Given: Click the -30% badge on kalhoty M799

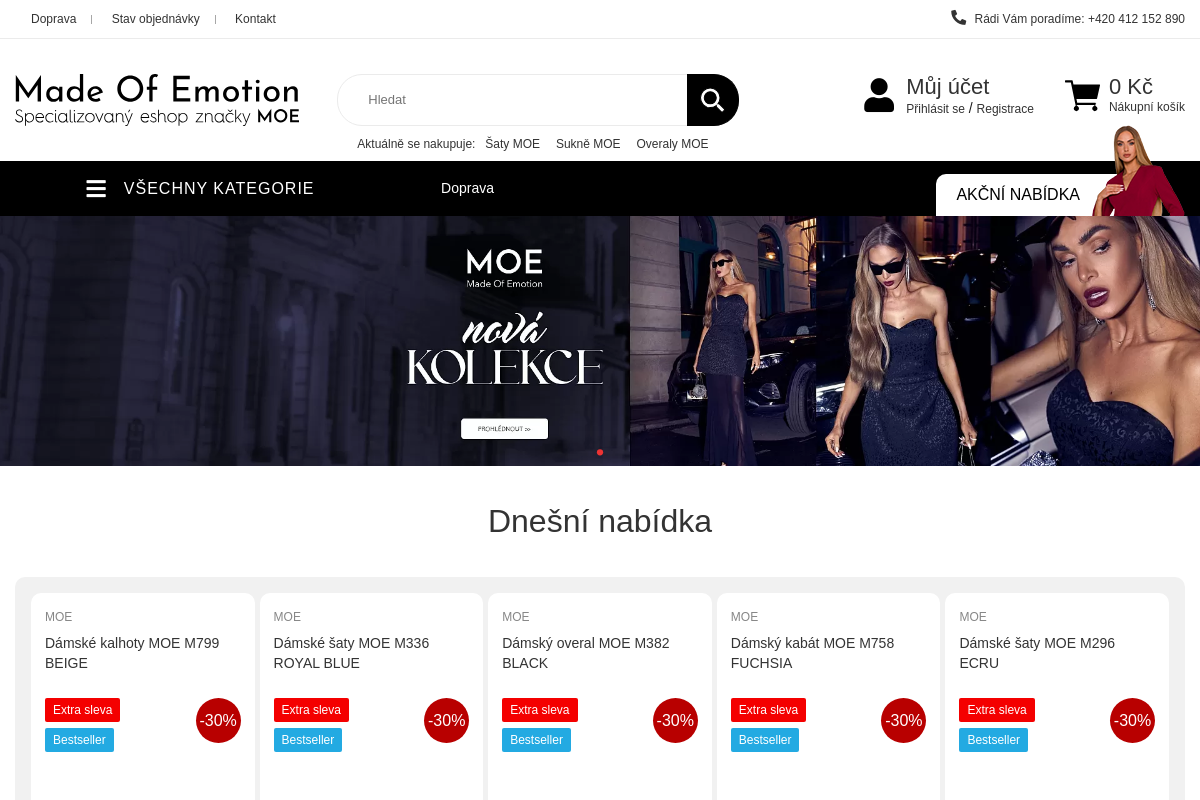Looking at the screenshot, I should point(218,720).
